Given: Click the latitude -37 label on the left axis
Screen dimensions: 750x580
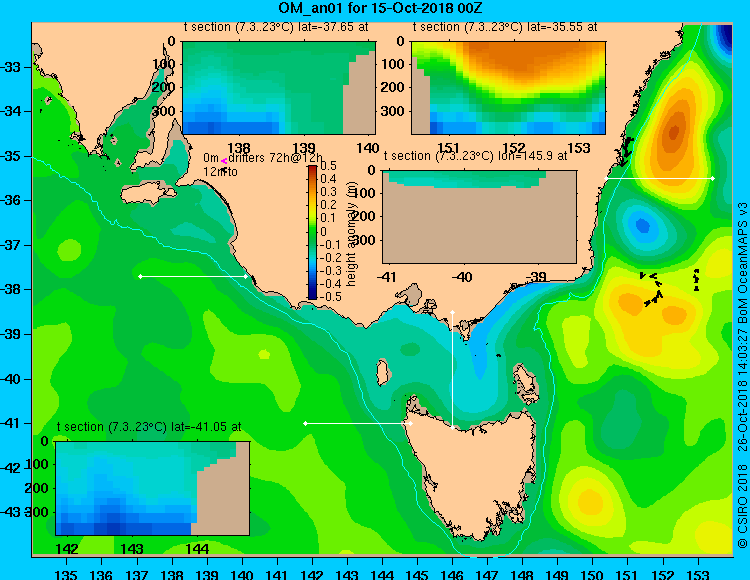Looking at the screenshot, I should coord(11,245).
